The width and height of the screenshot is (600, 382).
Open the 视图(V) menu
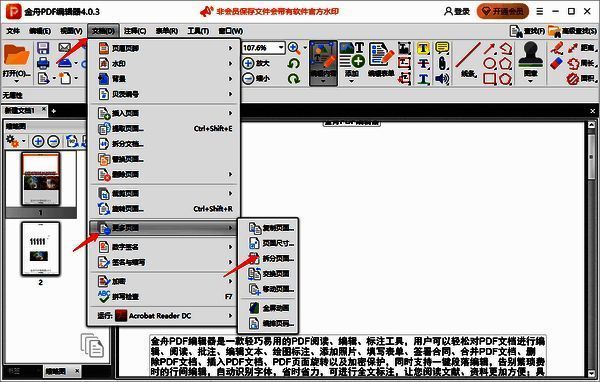coord(72,31)
